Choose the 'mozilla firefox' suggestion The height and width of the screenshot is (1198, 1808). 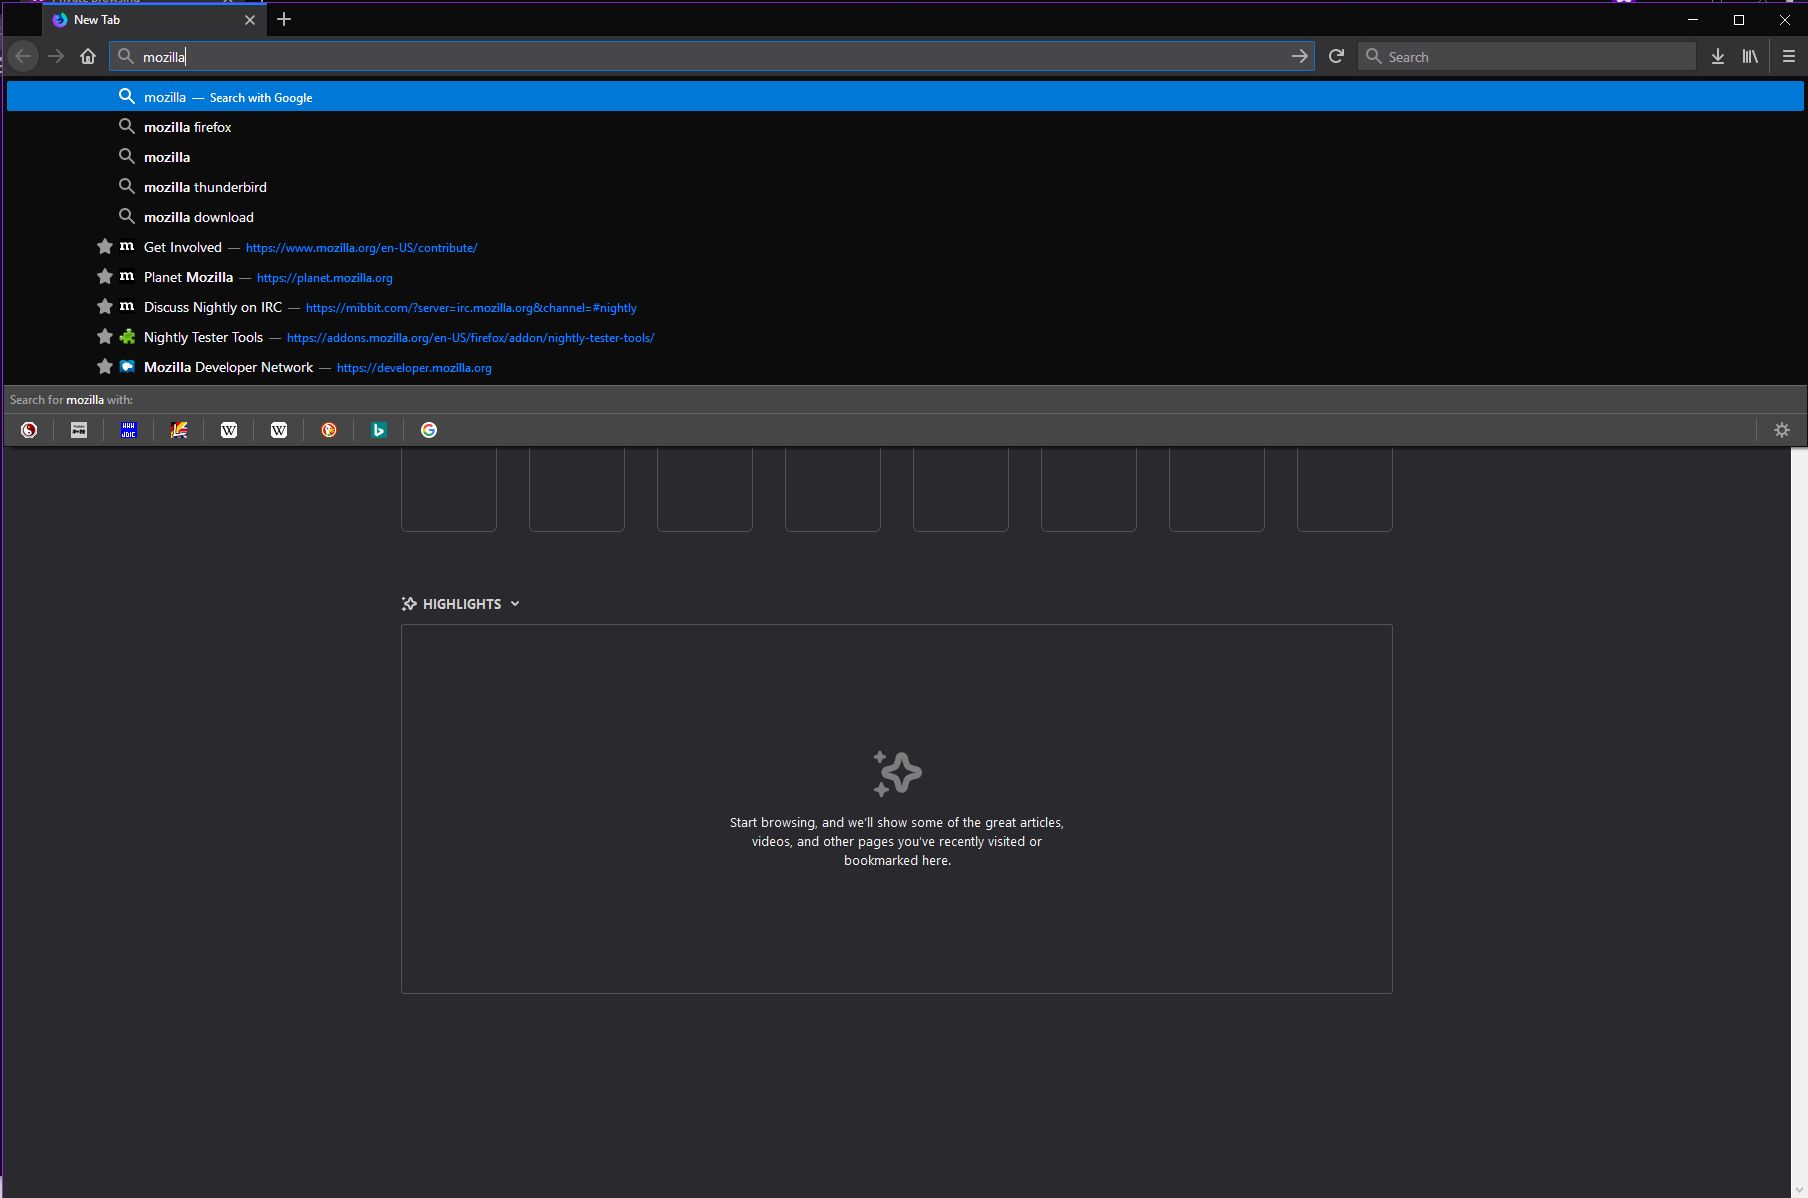pyautogui.click(x=905, y=127)
